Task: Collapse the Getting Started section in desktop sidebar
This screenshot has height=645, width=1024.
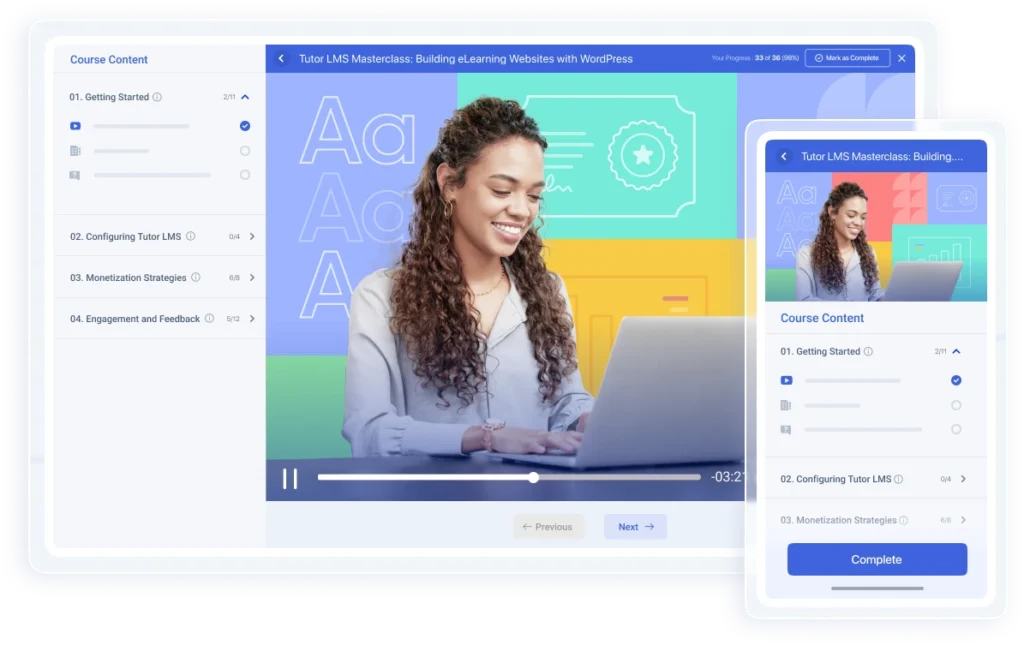Action: 246,97
